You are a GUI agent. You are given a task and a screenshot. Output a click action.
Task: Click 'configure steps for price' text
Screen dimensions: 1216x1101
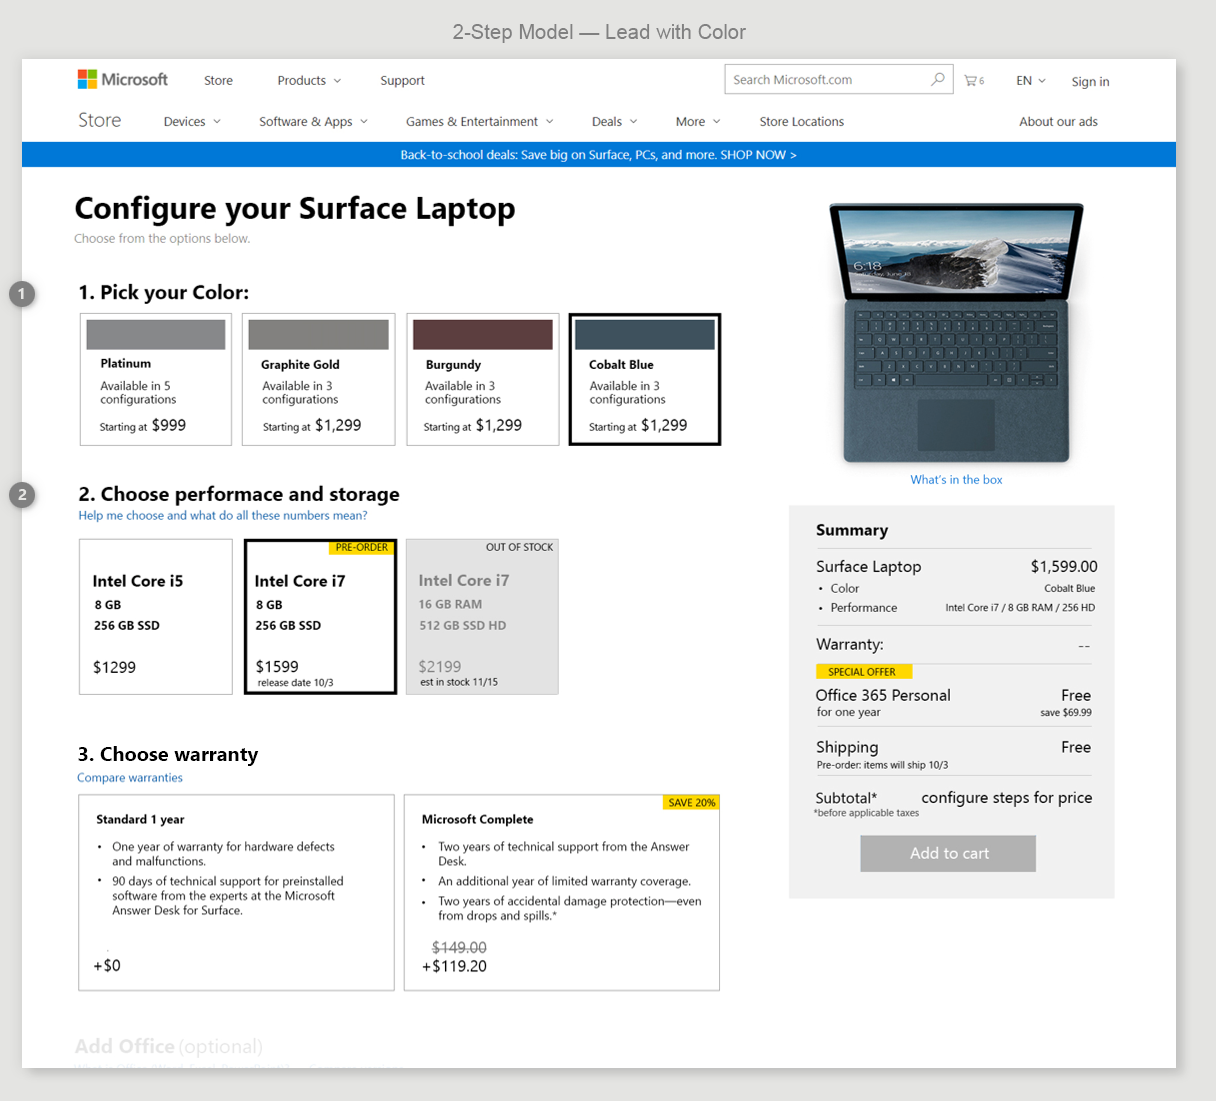(x=1006, y=798)
